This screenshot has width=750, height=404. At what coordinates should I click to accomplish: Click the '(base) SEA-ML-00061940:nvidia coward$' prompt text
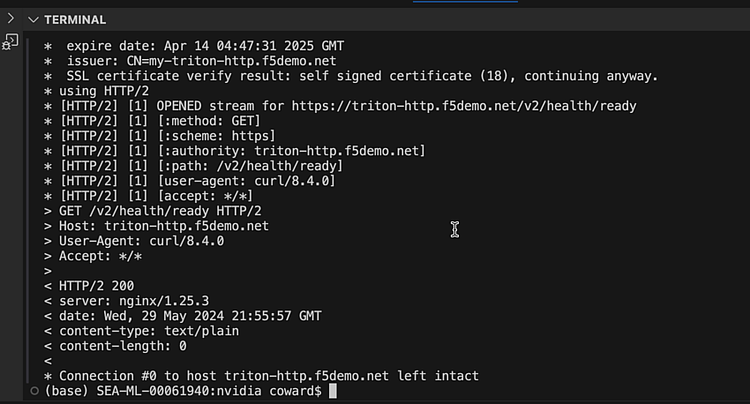tap(183, 391)
